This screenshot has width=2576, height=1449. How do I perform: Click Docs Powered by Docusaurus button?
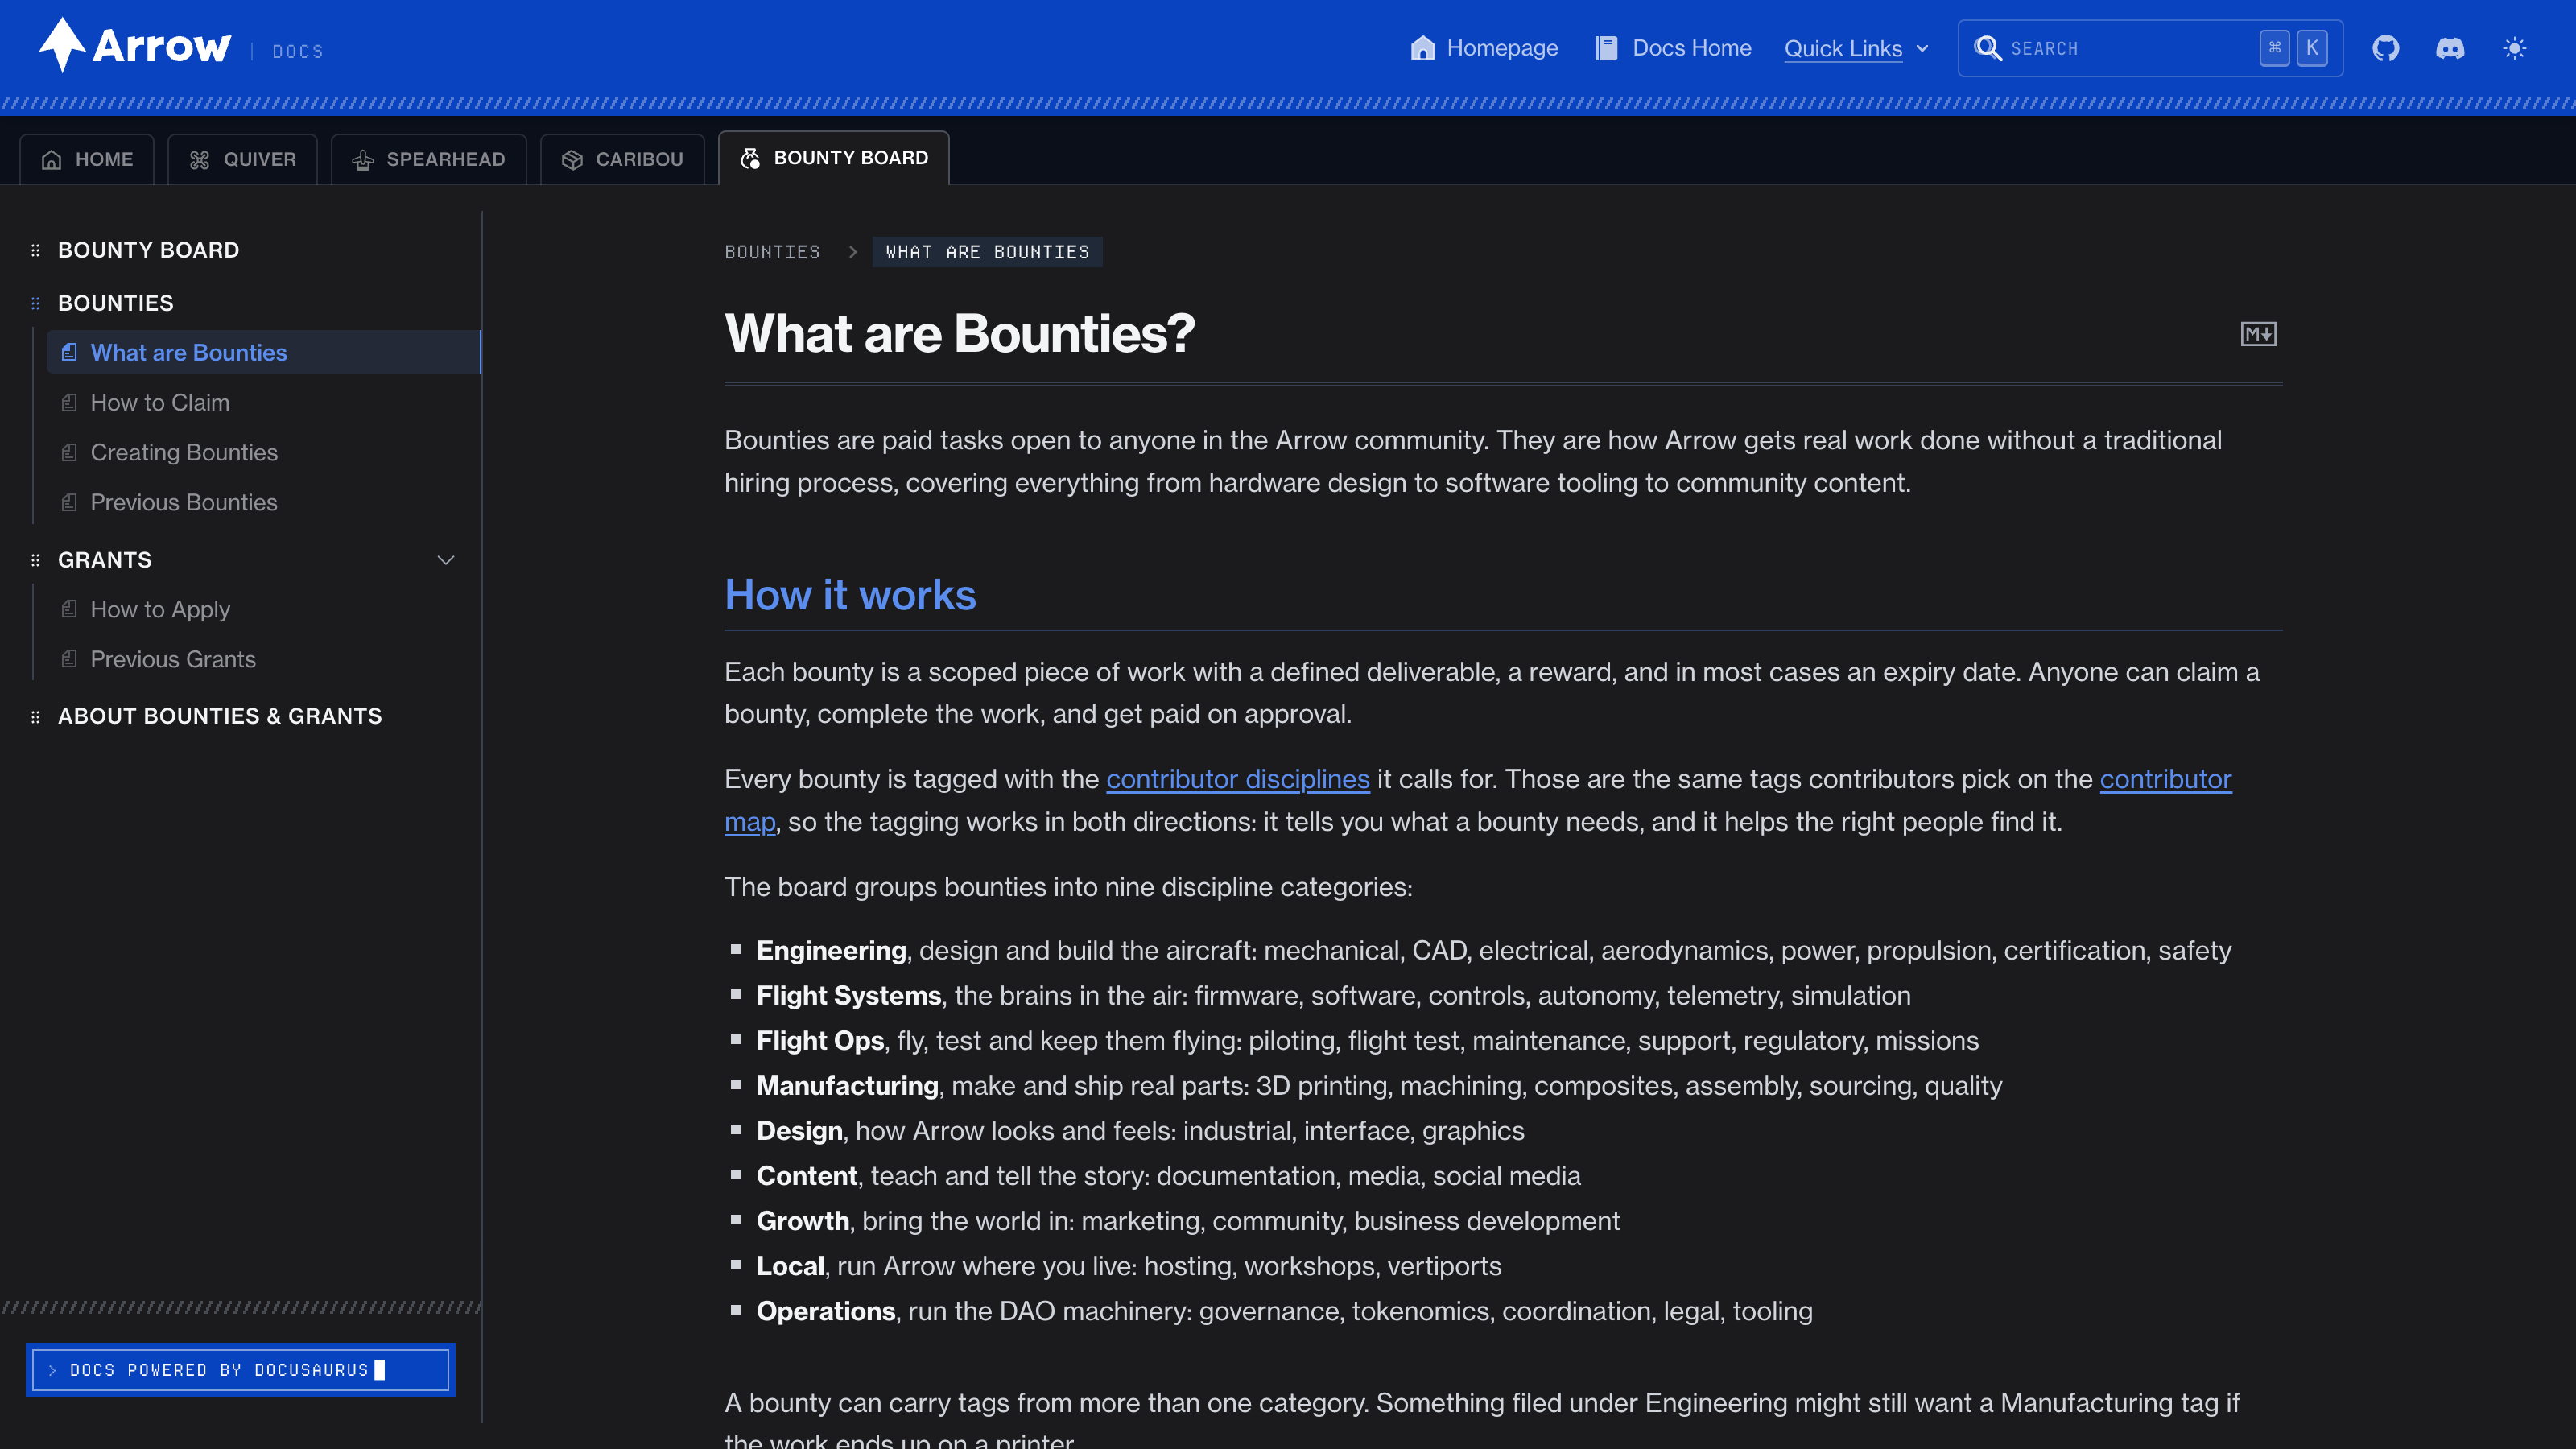(241, 1370)
